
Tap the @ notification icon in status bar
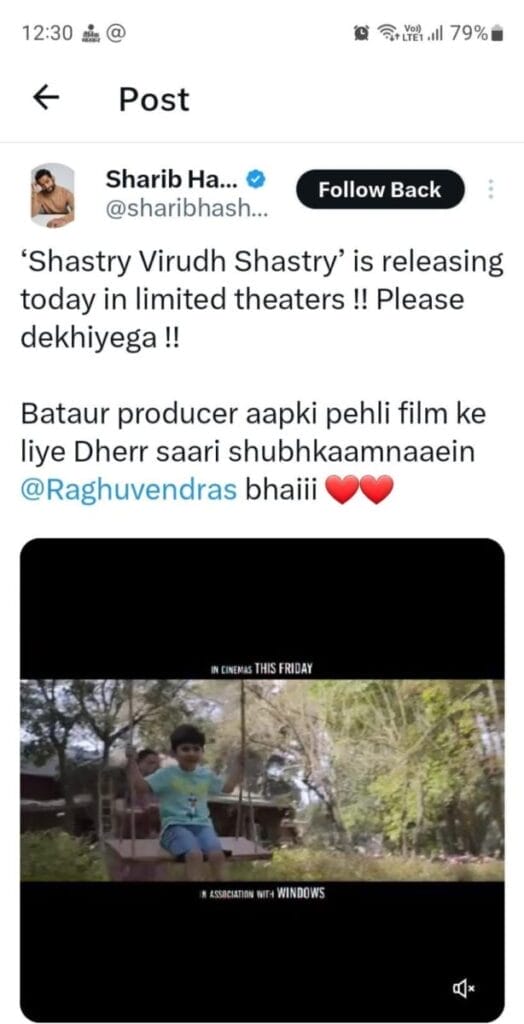point(116,32)
